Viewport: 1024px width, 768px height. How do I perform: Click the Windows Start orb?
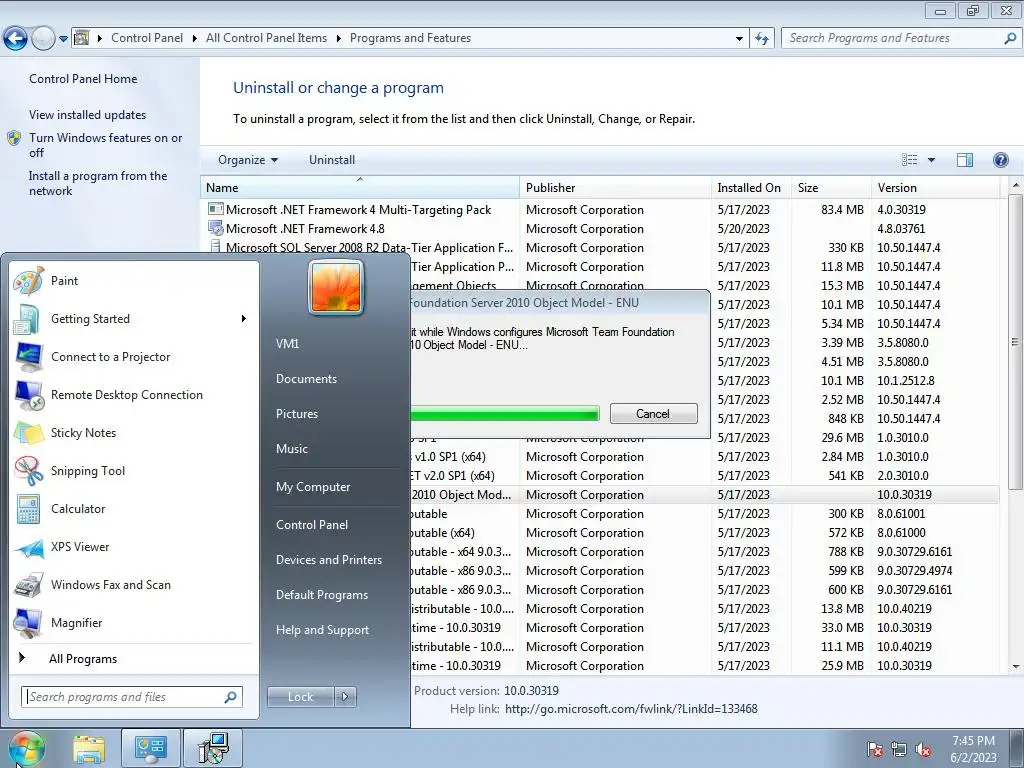25,748
